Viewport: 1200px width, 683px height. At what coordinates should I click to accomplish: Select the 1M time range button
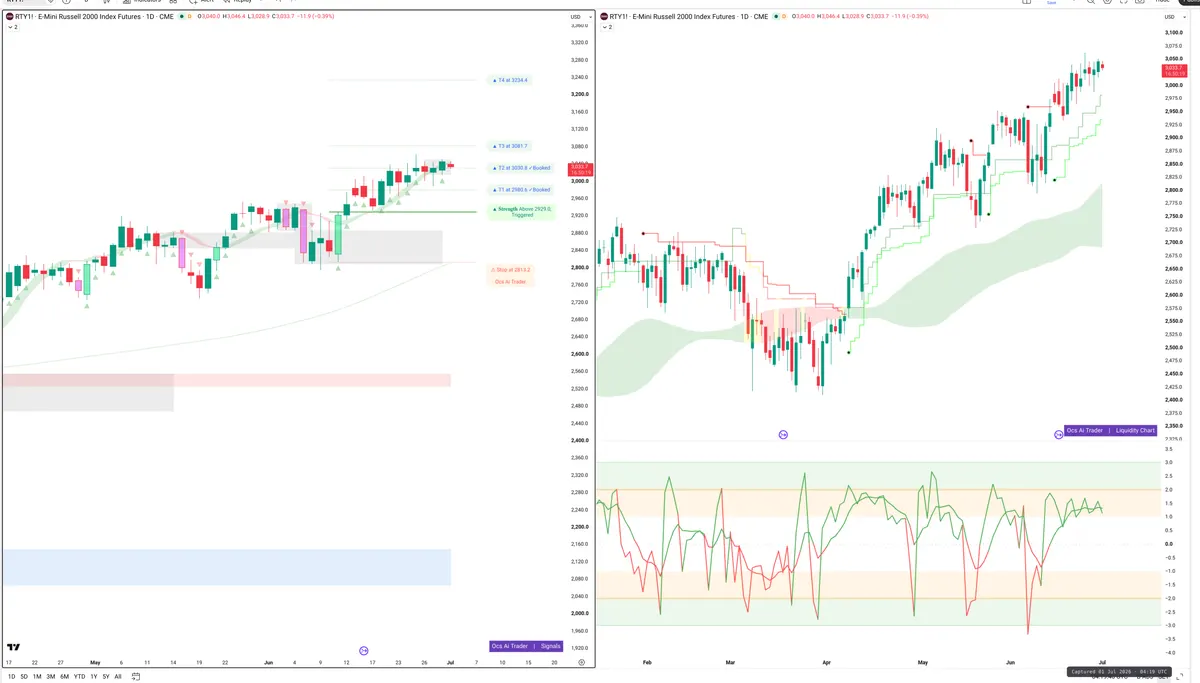pyautogui.click(x=37, y=676)
